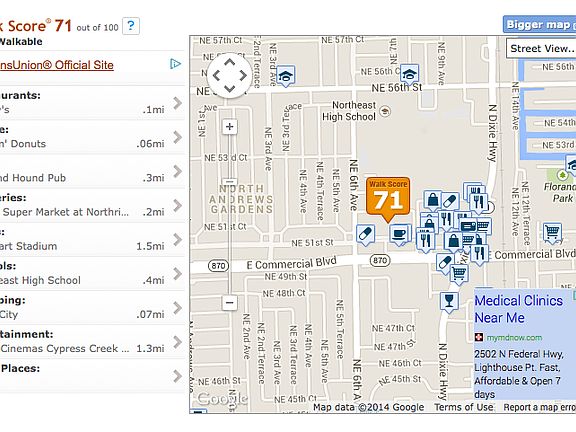Click the pill pharmacy marker near NE 6th Ave
The height and width of the screenshot is (432, 576).
[366, 235]
